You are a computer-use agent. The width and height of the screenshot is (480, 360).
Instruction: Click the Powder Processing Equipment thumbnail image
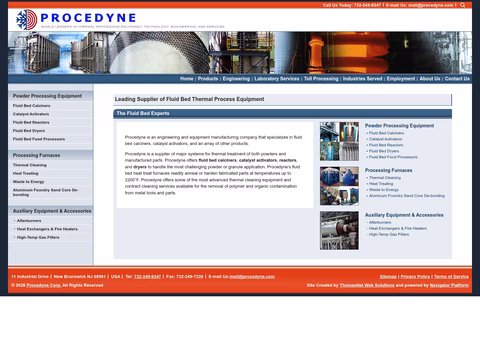[x=339, y=141]
